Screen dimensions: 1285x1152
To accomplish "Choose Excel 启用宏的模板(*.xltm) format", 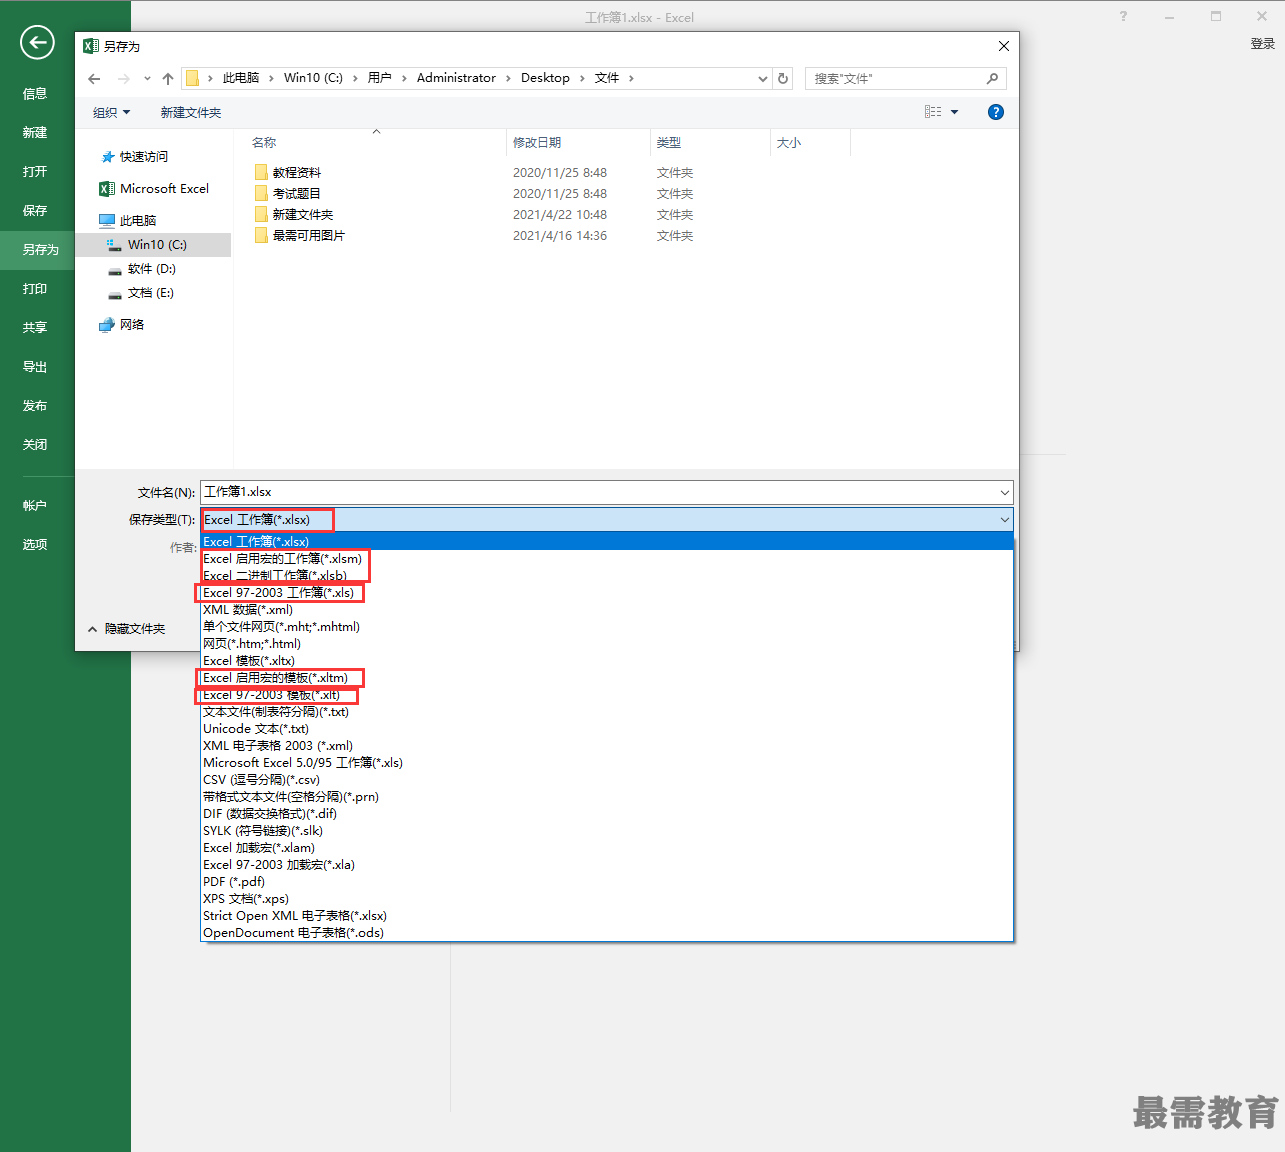I will click(607, 677).
